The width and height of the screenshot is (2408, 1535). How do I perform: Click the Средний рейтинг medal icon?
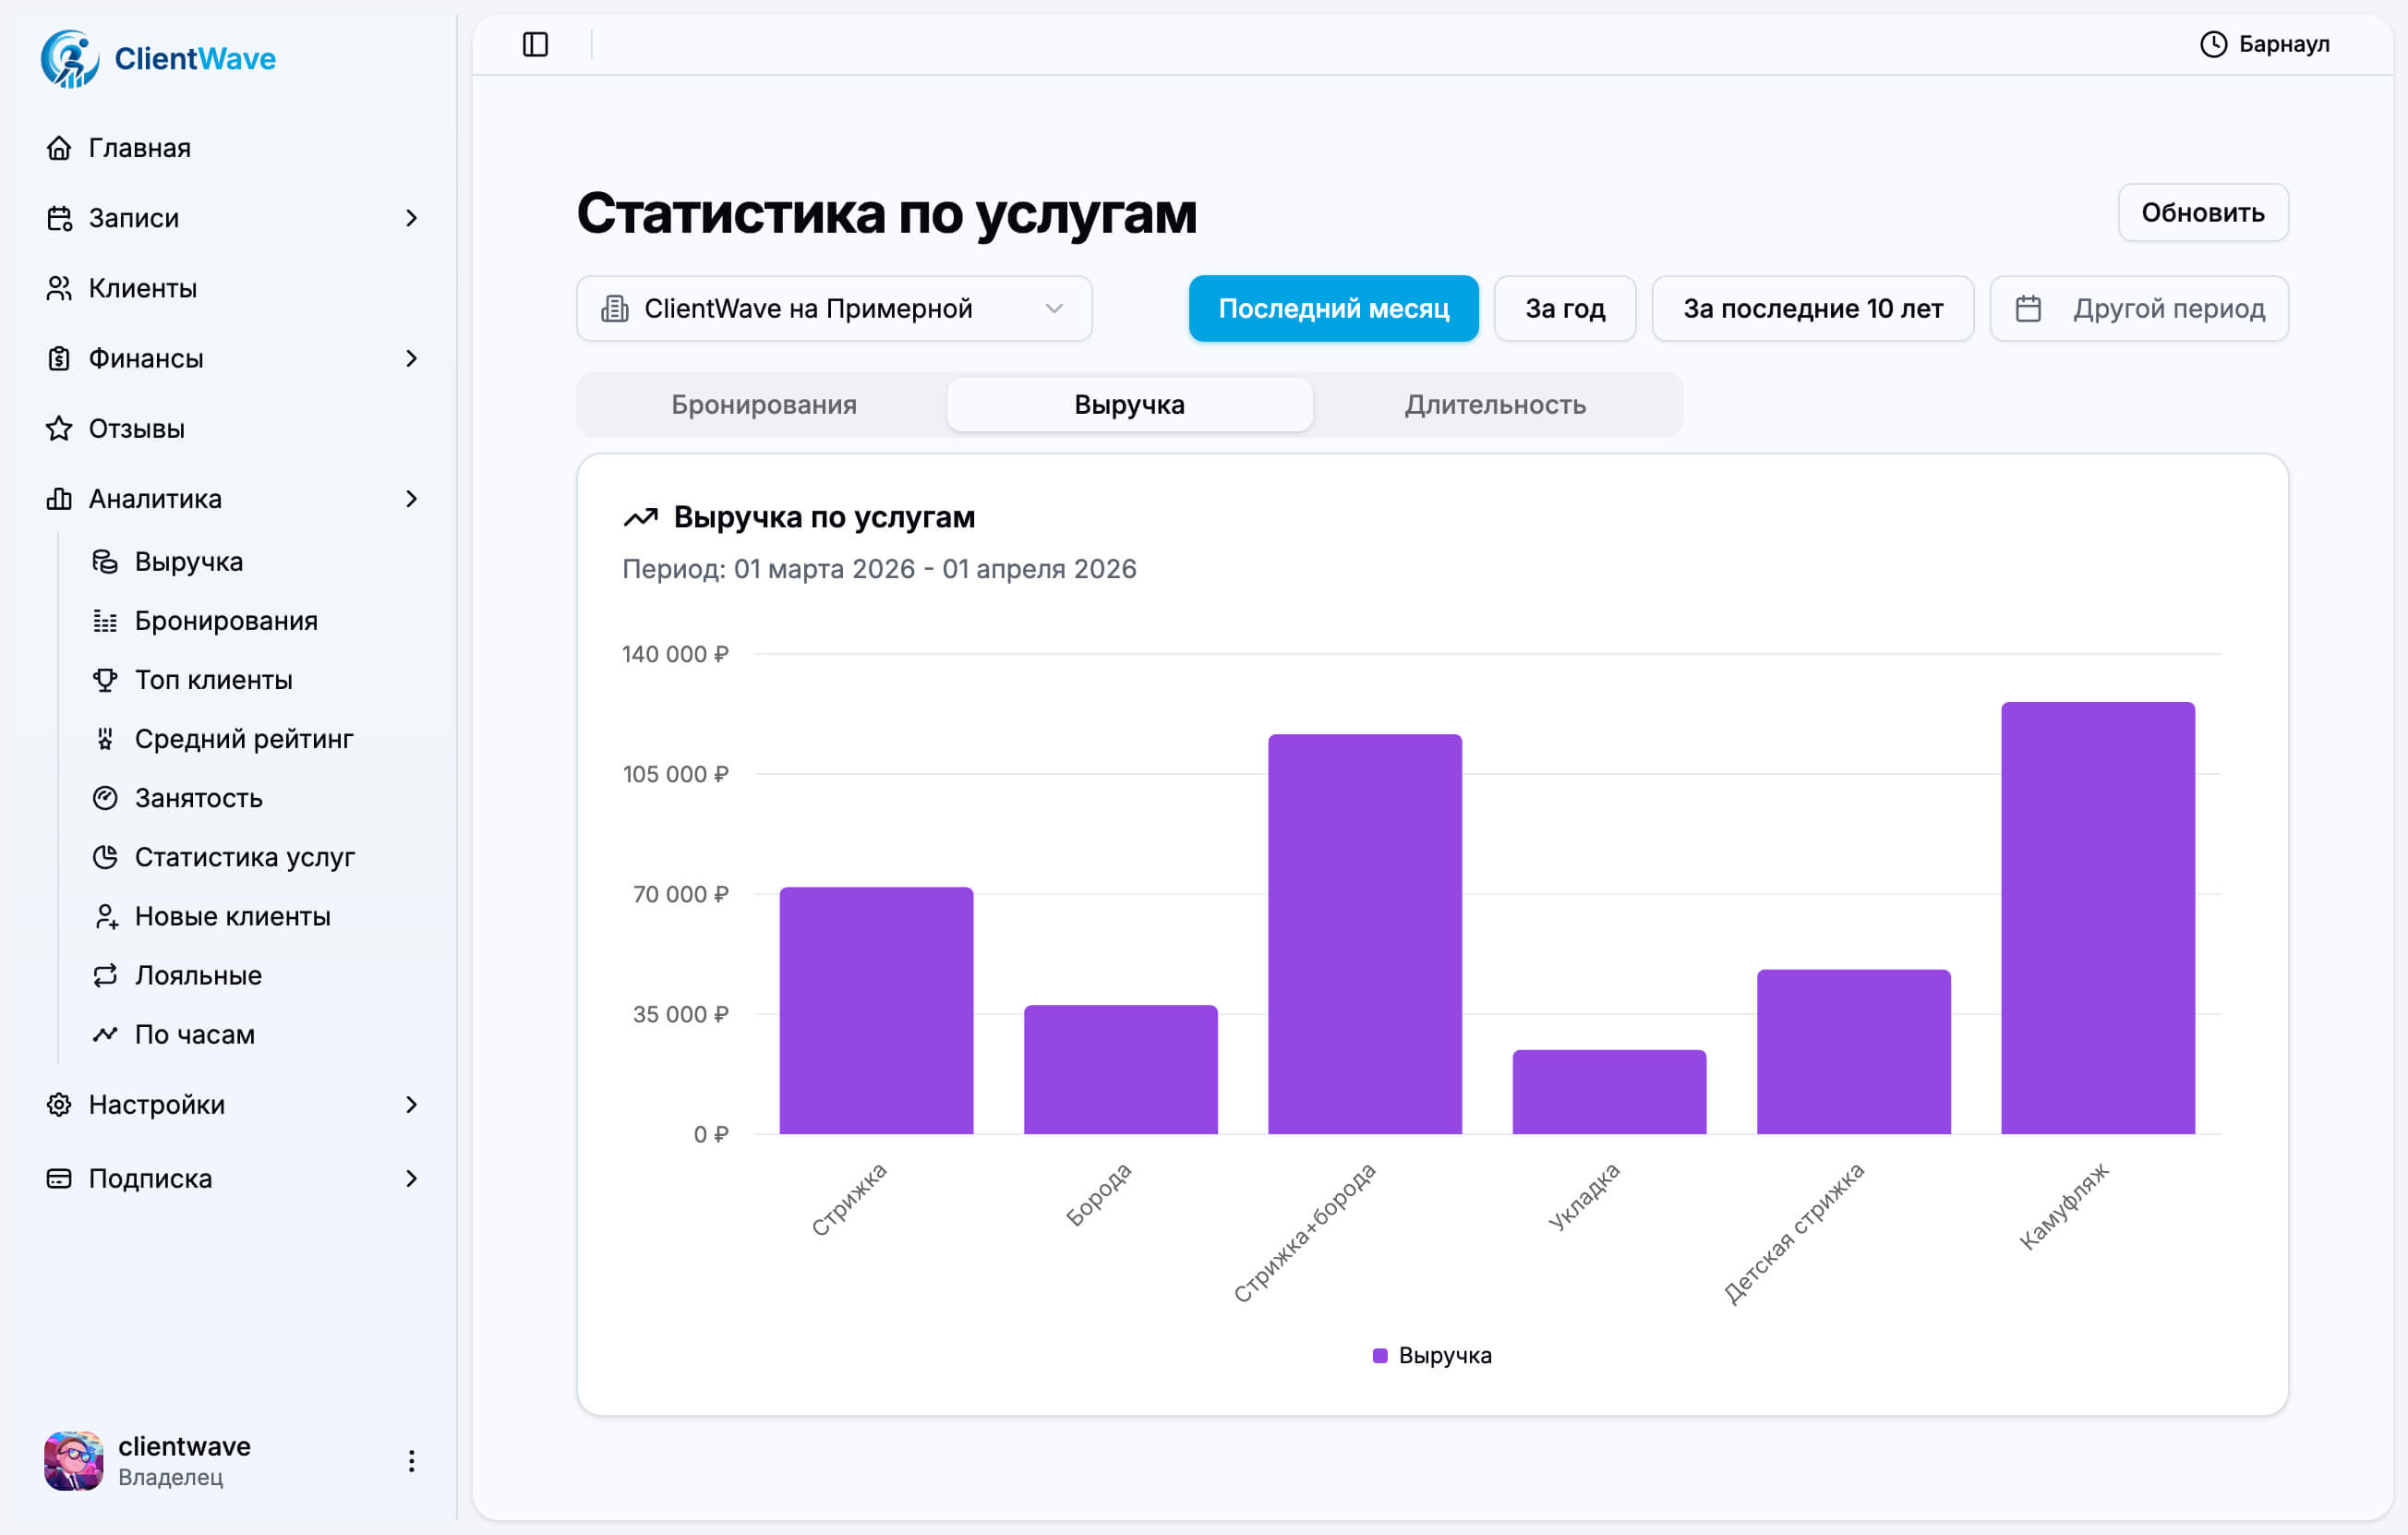coord(105,739)
